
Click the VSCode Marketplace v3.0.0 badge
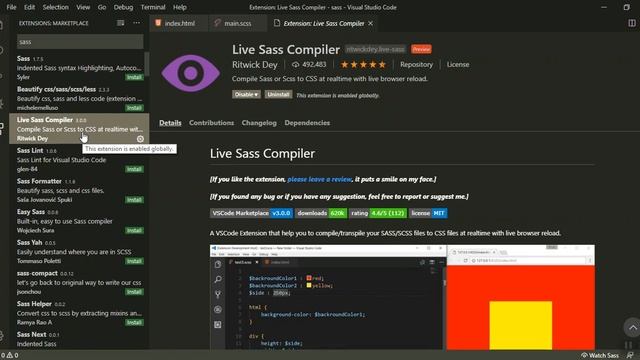251,213
